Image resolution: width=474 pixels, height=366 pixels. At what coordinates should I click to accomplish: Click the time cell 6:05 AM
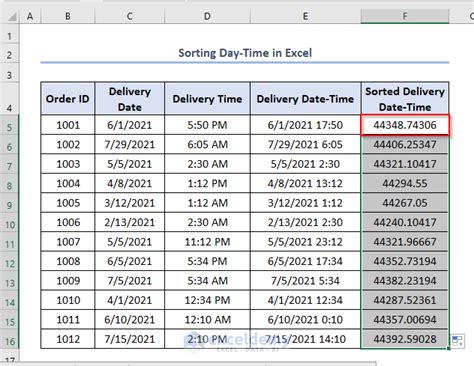(x=207, y=144)
